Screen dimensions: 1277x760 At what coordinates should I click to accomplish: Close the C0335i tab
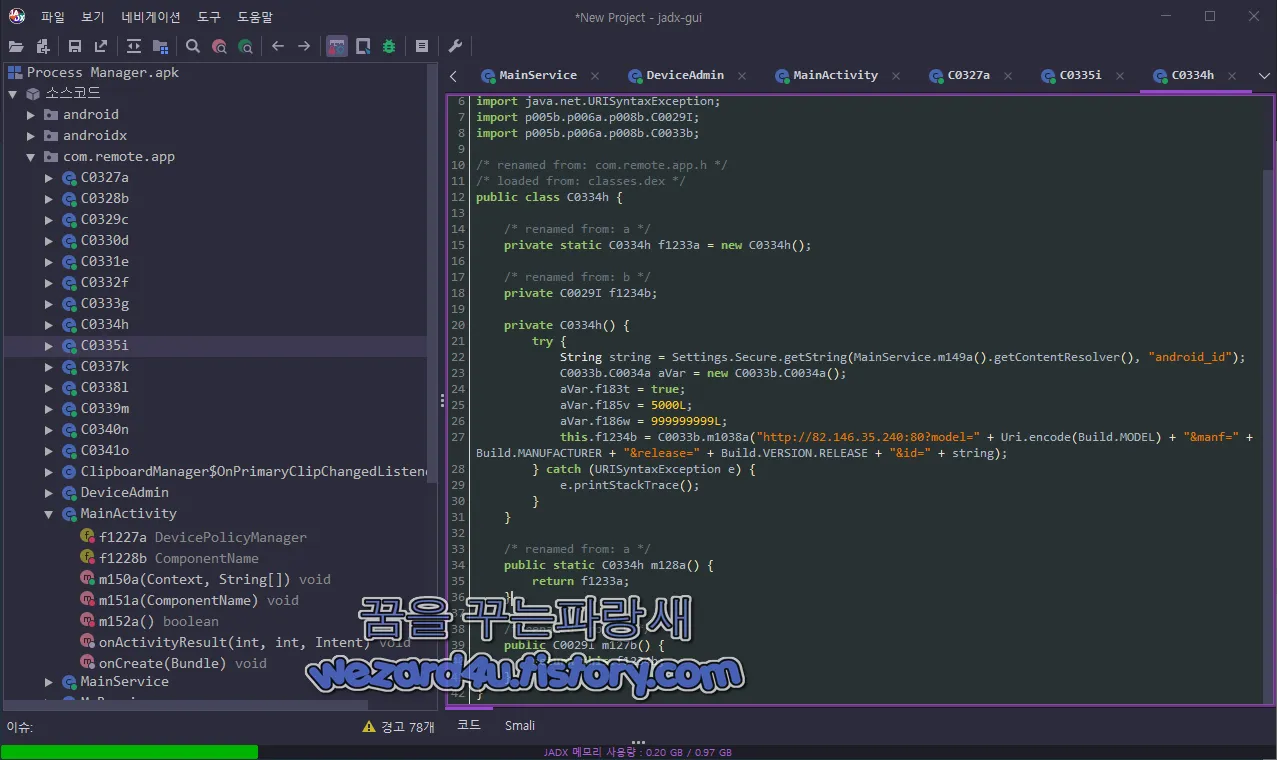coord(1120,76)
